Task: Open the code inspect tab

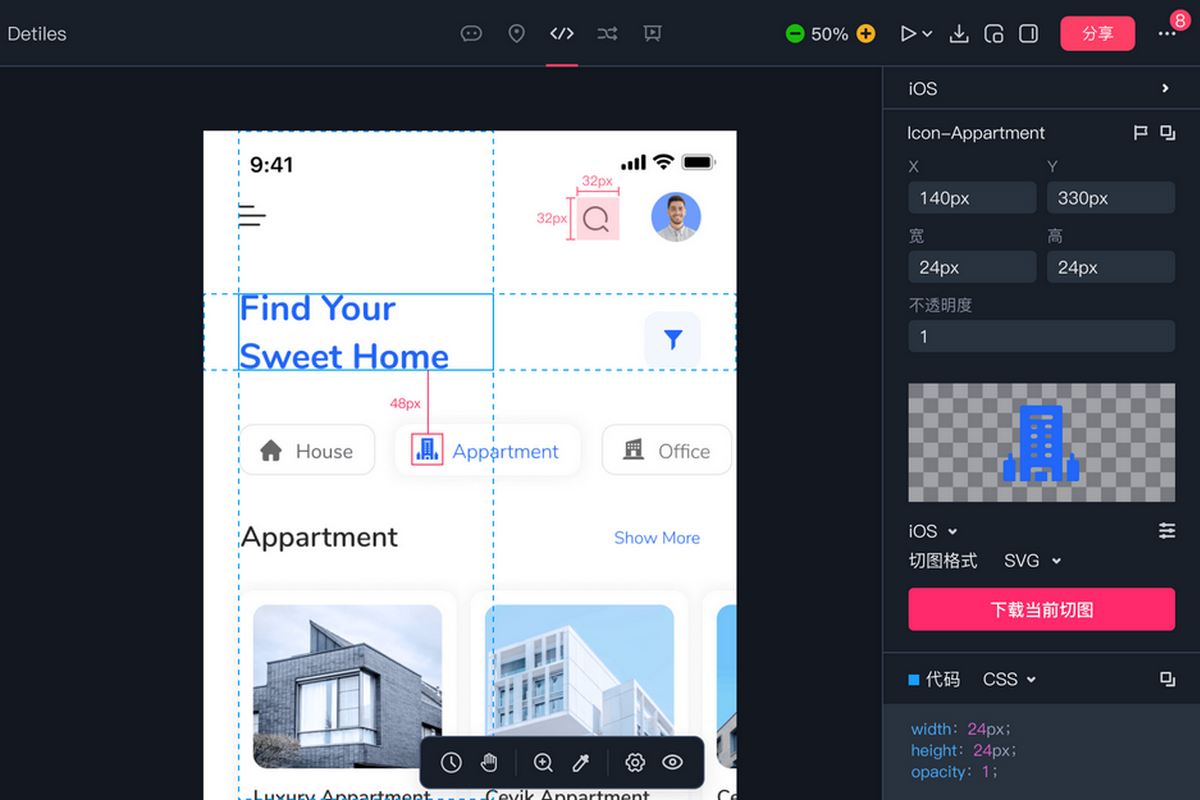Action: pyautogui.click(x=562, y=34)
